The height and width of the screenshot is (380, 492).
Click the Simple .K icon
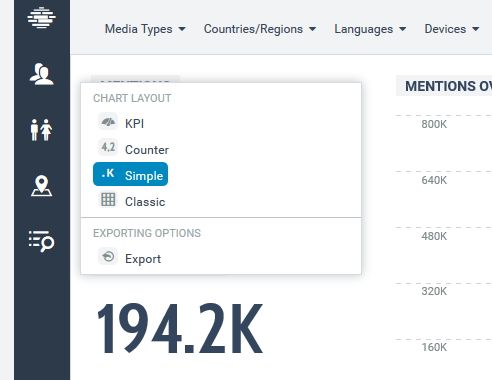click(108, 173)
